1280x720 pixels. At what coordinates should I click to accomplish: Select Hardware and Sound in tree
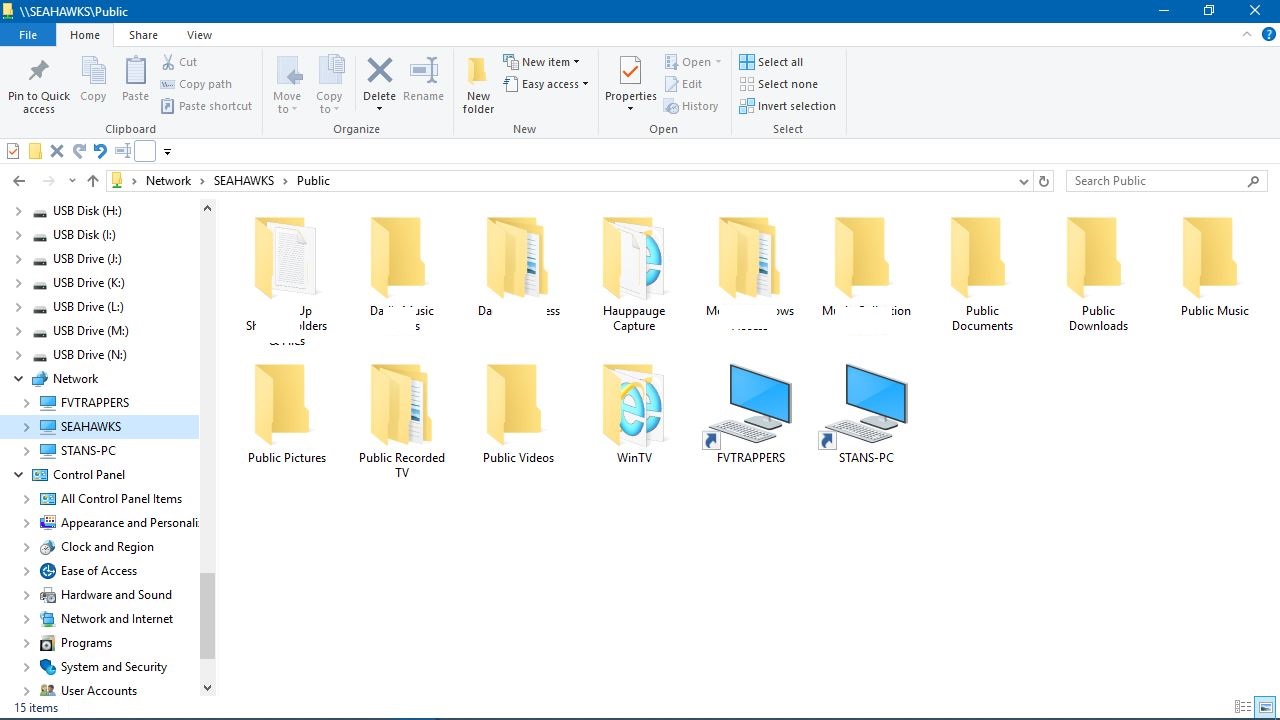click(x=116, y=595)
